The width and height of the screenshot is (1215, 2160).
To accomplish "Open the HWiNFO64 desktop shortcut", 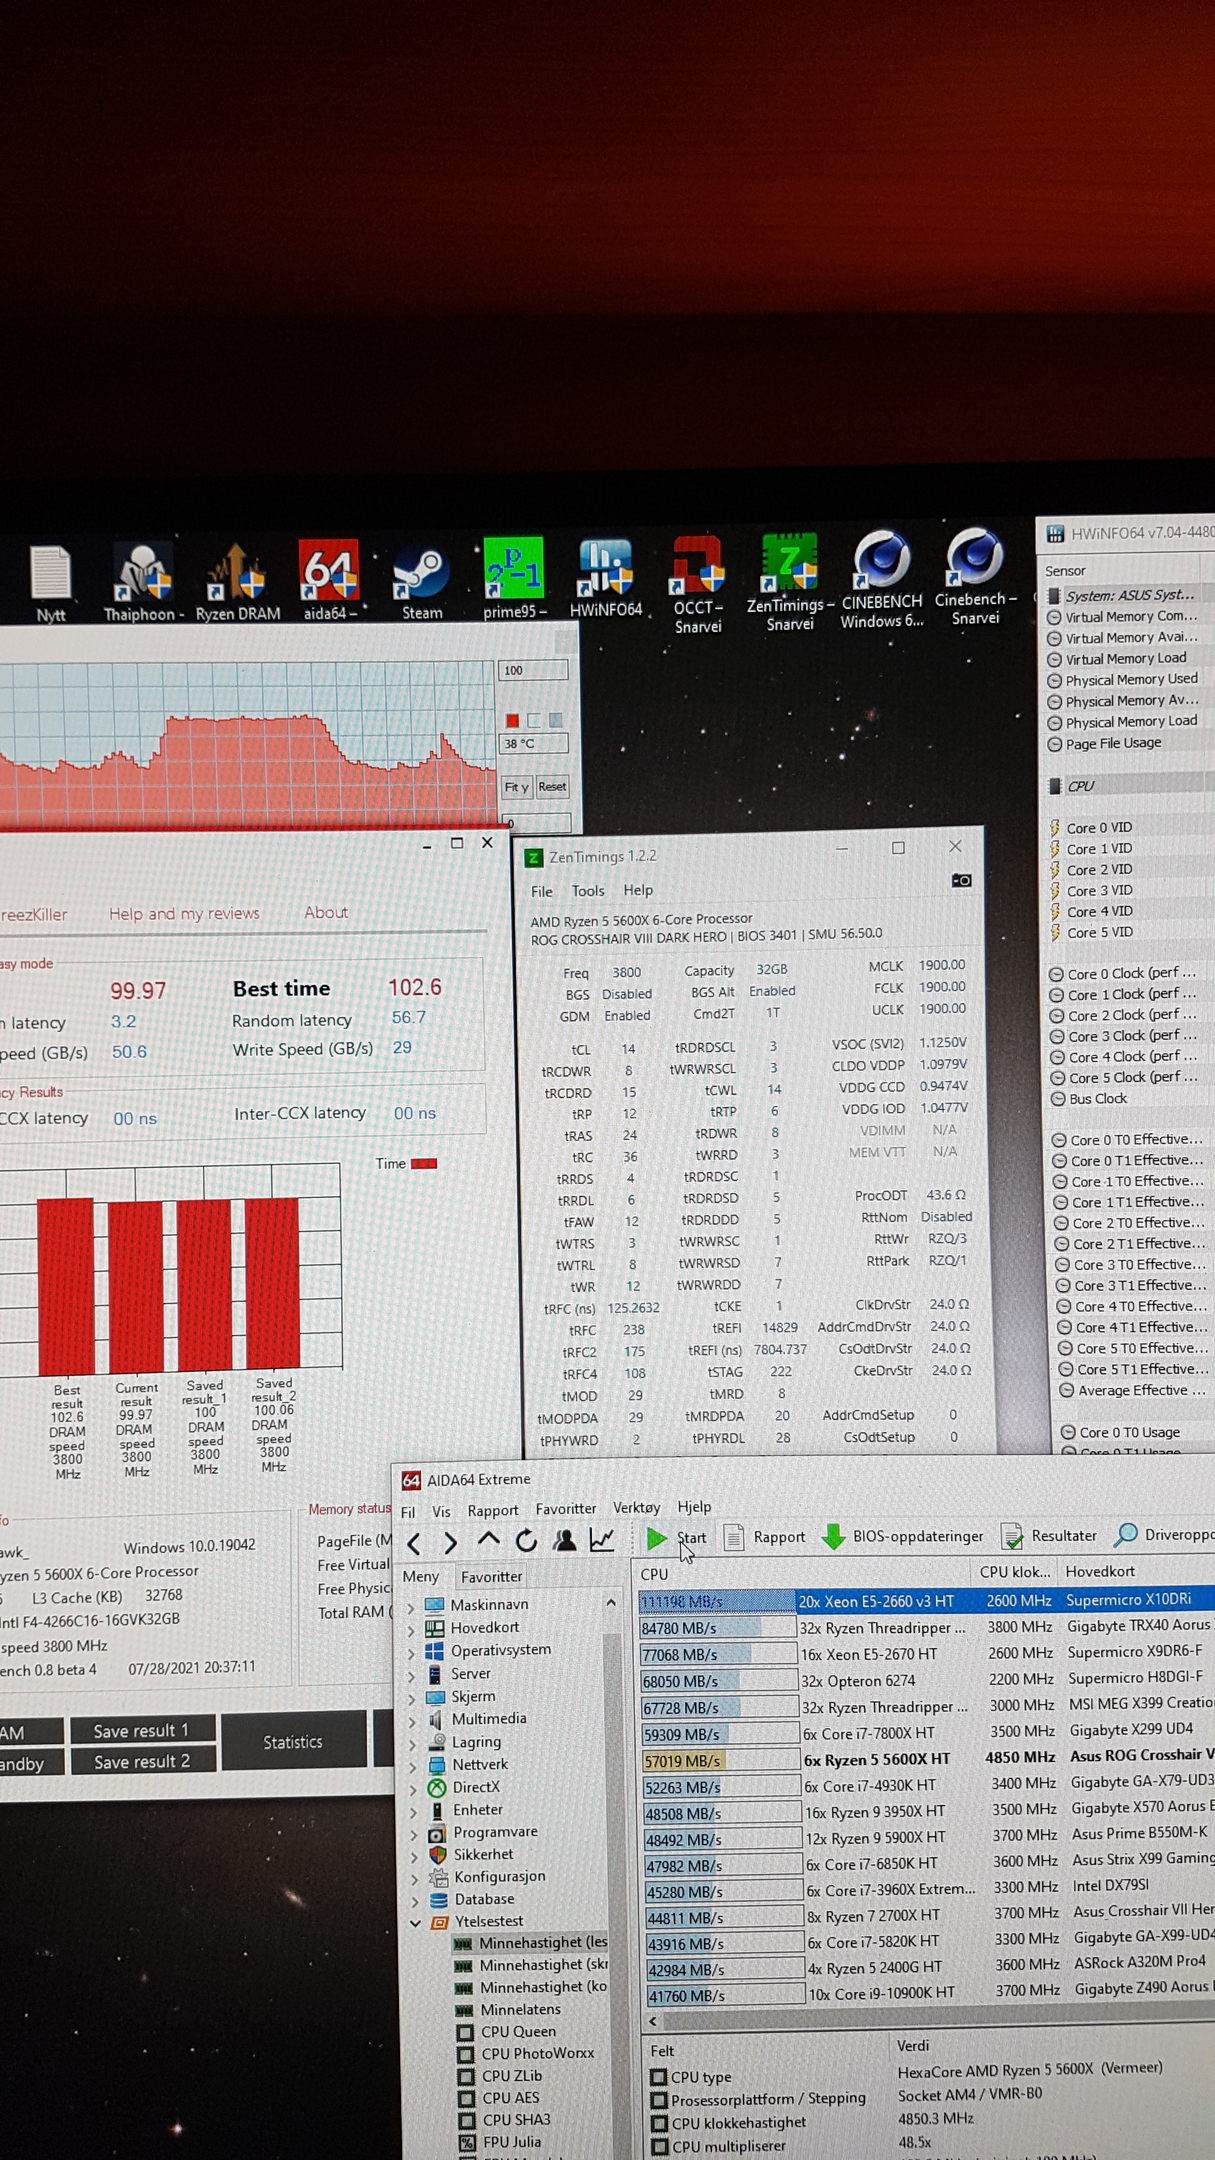I will click(605, 577).
